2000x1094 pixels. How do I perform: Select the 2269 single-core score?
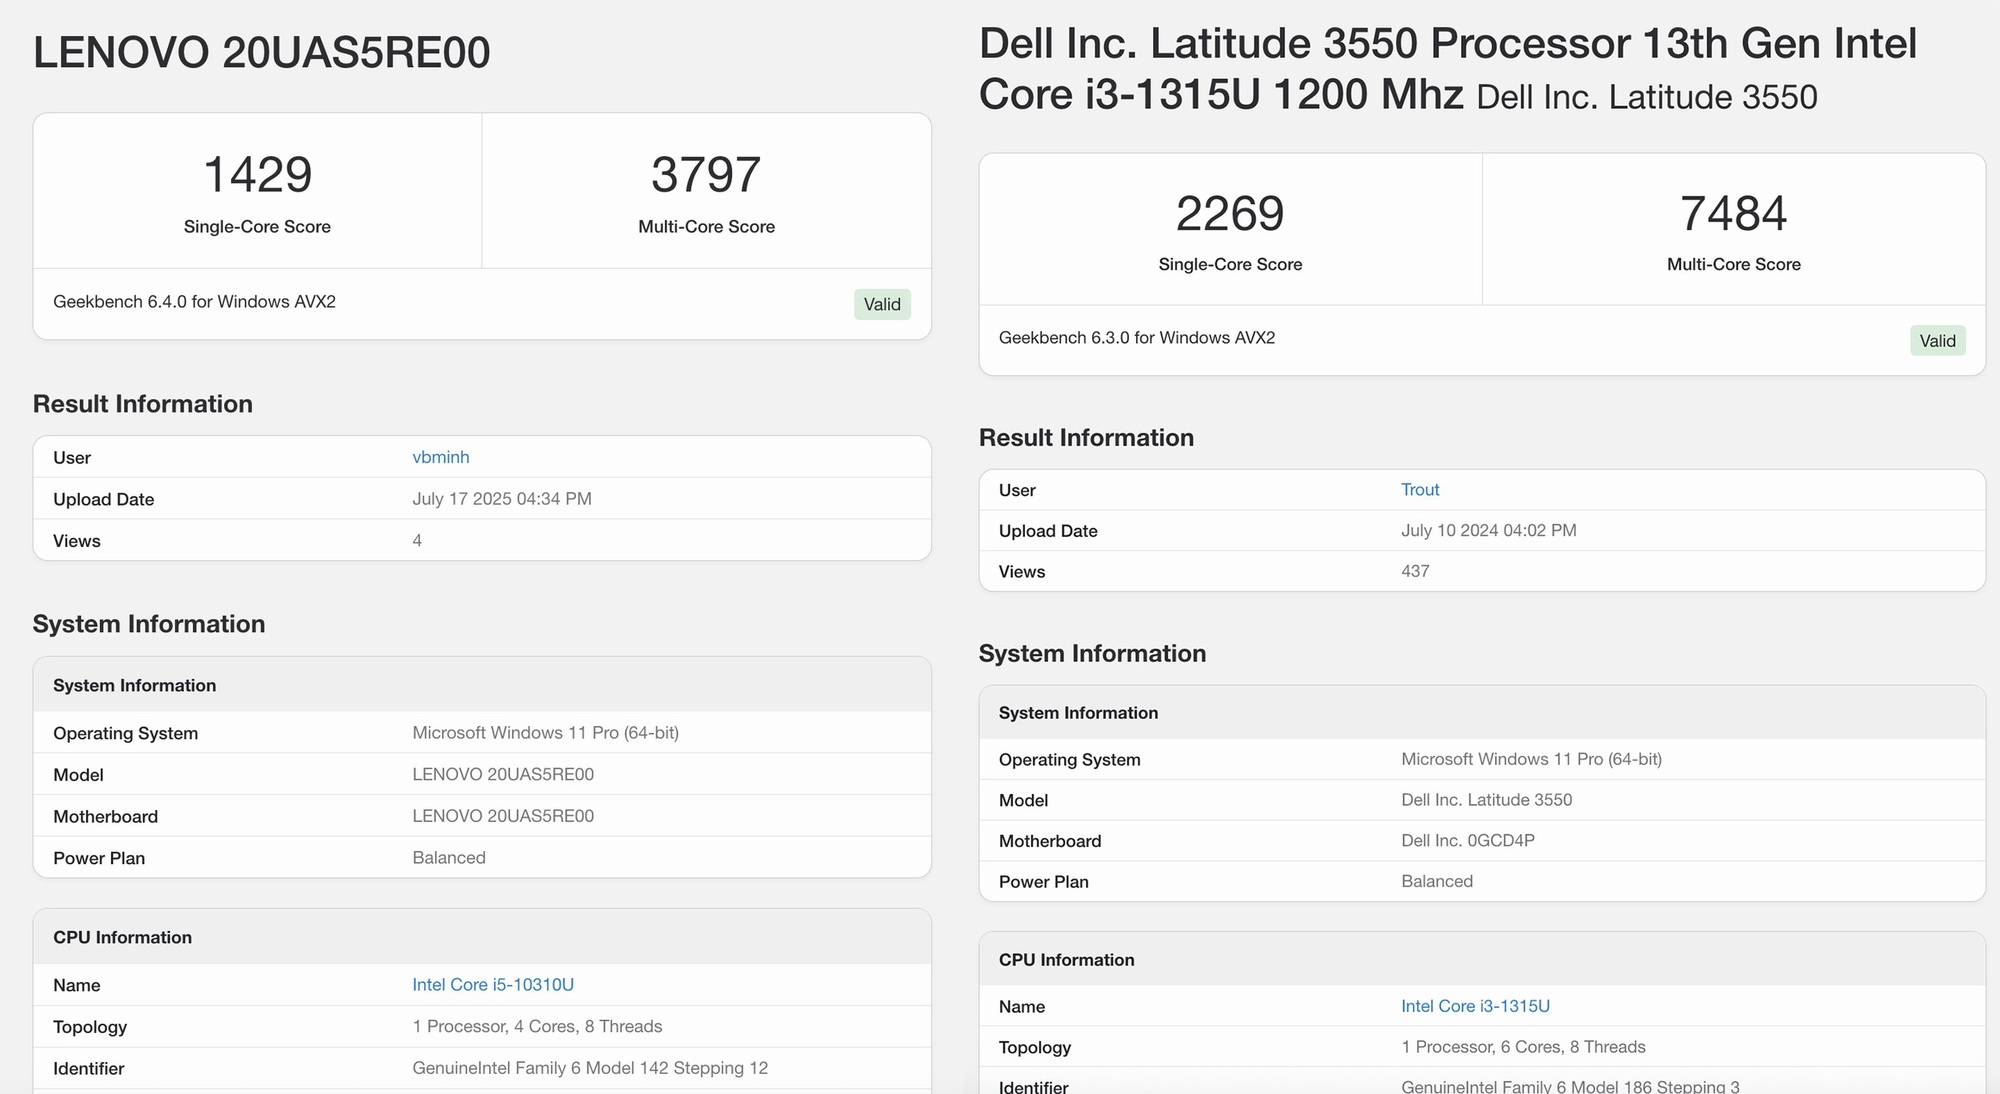pos(1230,213)
